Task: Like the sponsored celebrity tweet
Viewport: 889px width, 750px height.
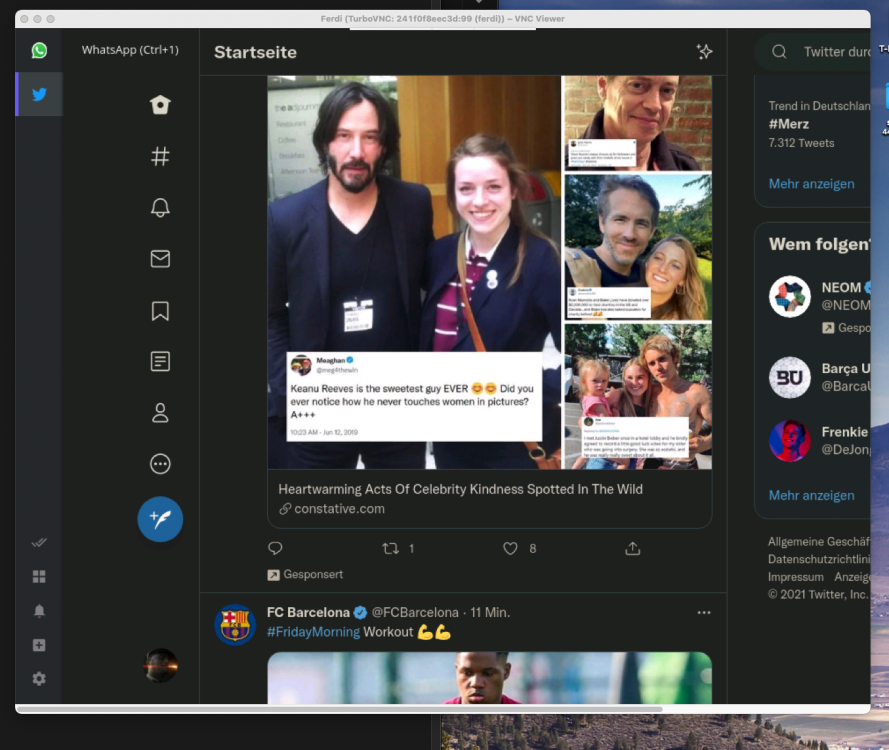Action: coord(510,548)
